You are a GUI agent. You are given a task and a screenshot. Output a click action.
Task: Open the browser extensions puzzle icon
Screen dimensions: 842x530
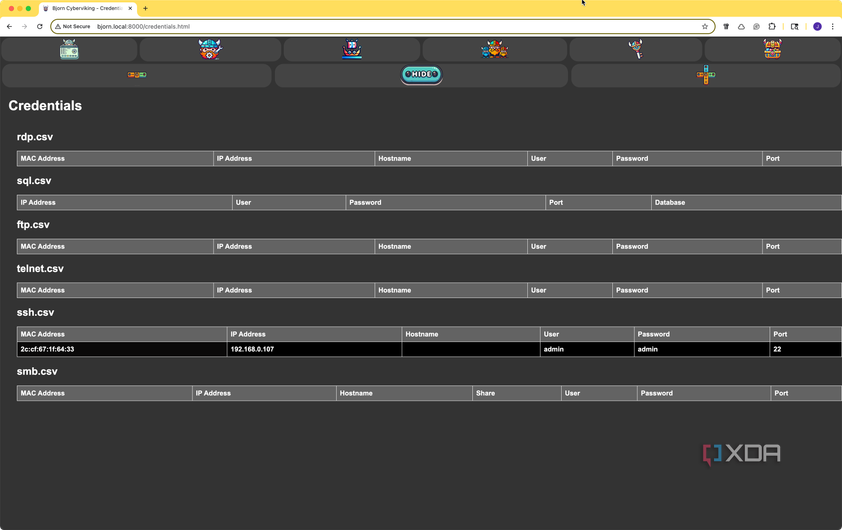point(772,26)
